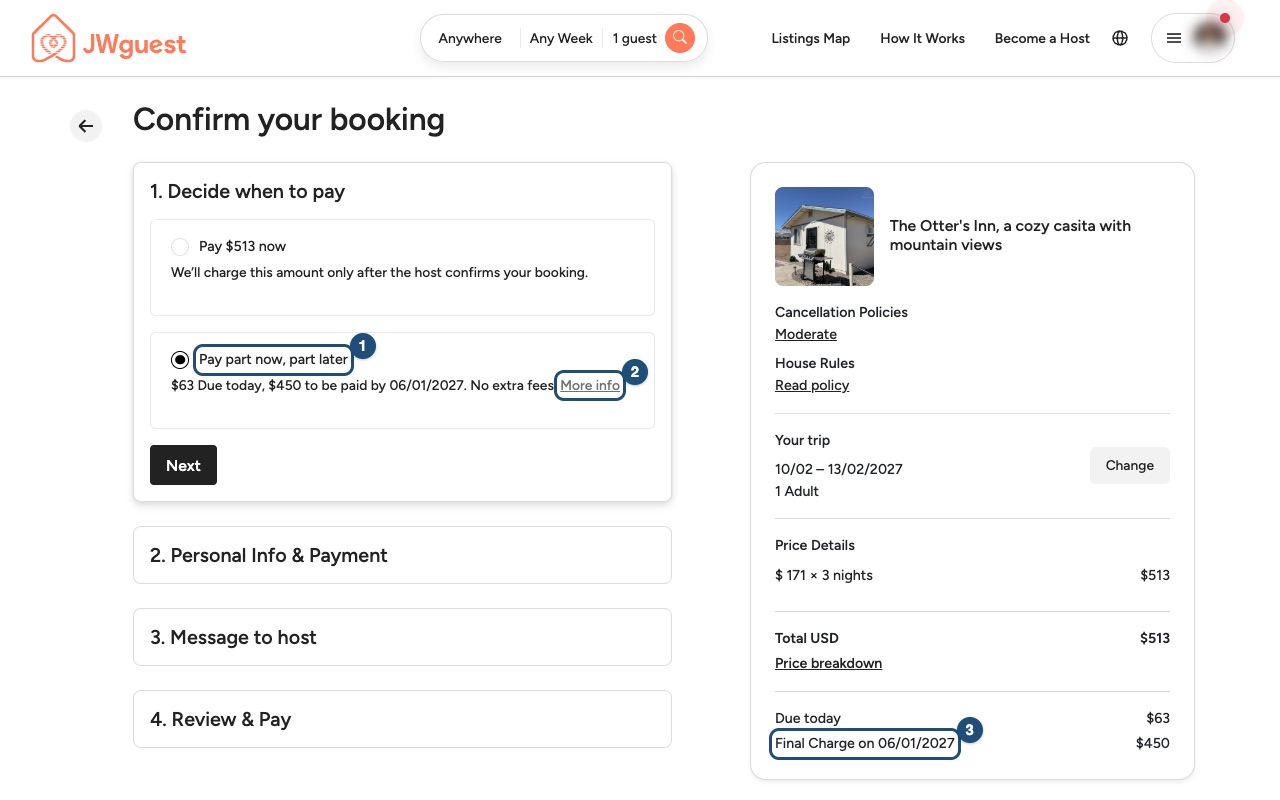The image size is (1280, 800).
Task: Open the 1 guest selector
Action: point(634,38)
